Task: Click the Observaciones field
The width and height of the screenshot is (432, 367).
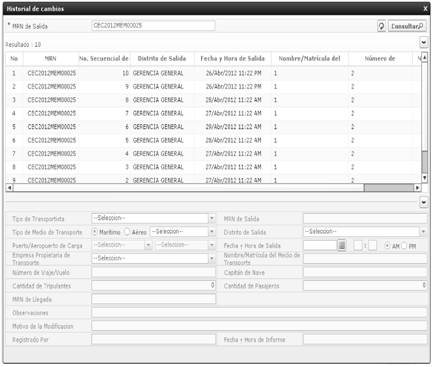Action: point(259,313)
